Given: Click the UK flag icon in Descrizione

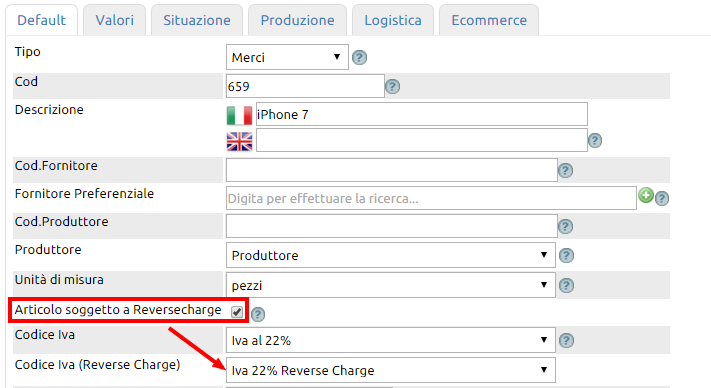Looking at the screenshot, I should pyautogui.click(x=239, y=141).
